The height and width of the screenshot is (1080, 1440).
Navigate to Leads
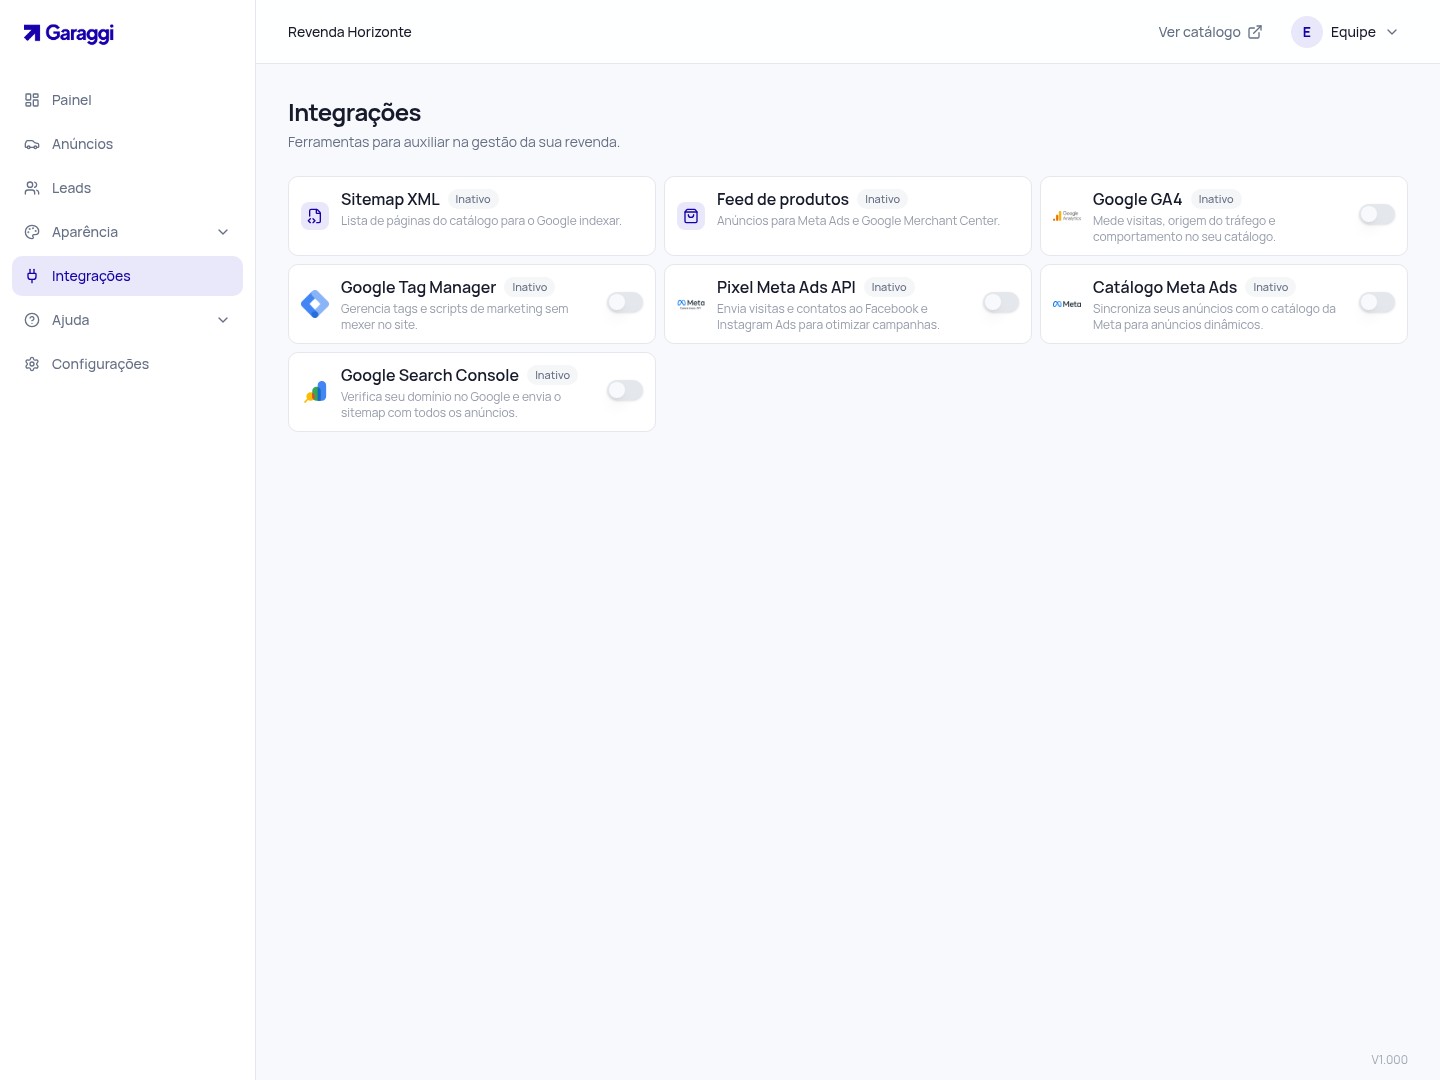127,188
